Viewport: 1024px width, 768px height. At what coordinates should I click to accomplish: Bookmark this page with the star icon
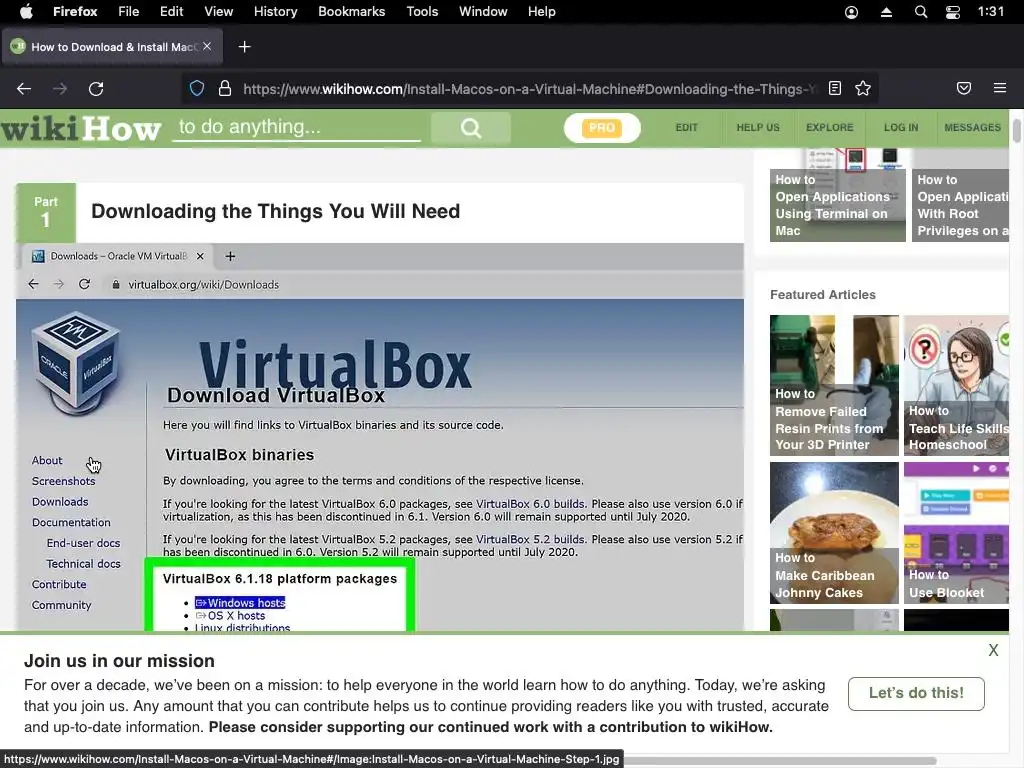pos(863,88)
